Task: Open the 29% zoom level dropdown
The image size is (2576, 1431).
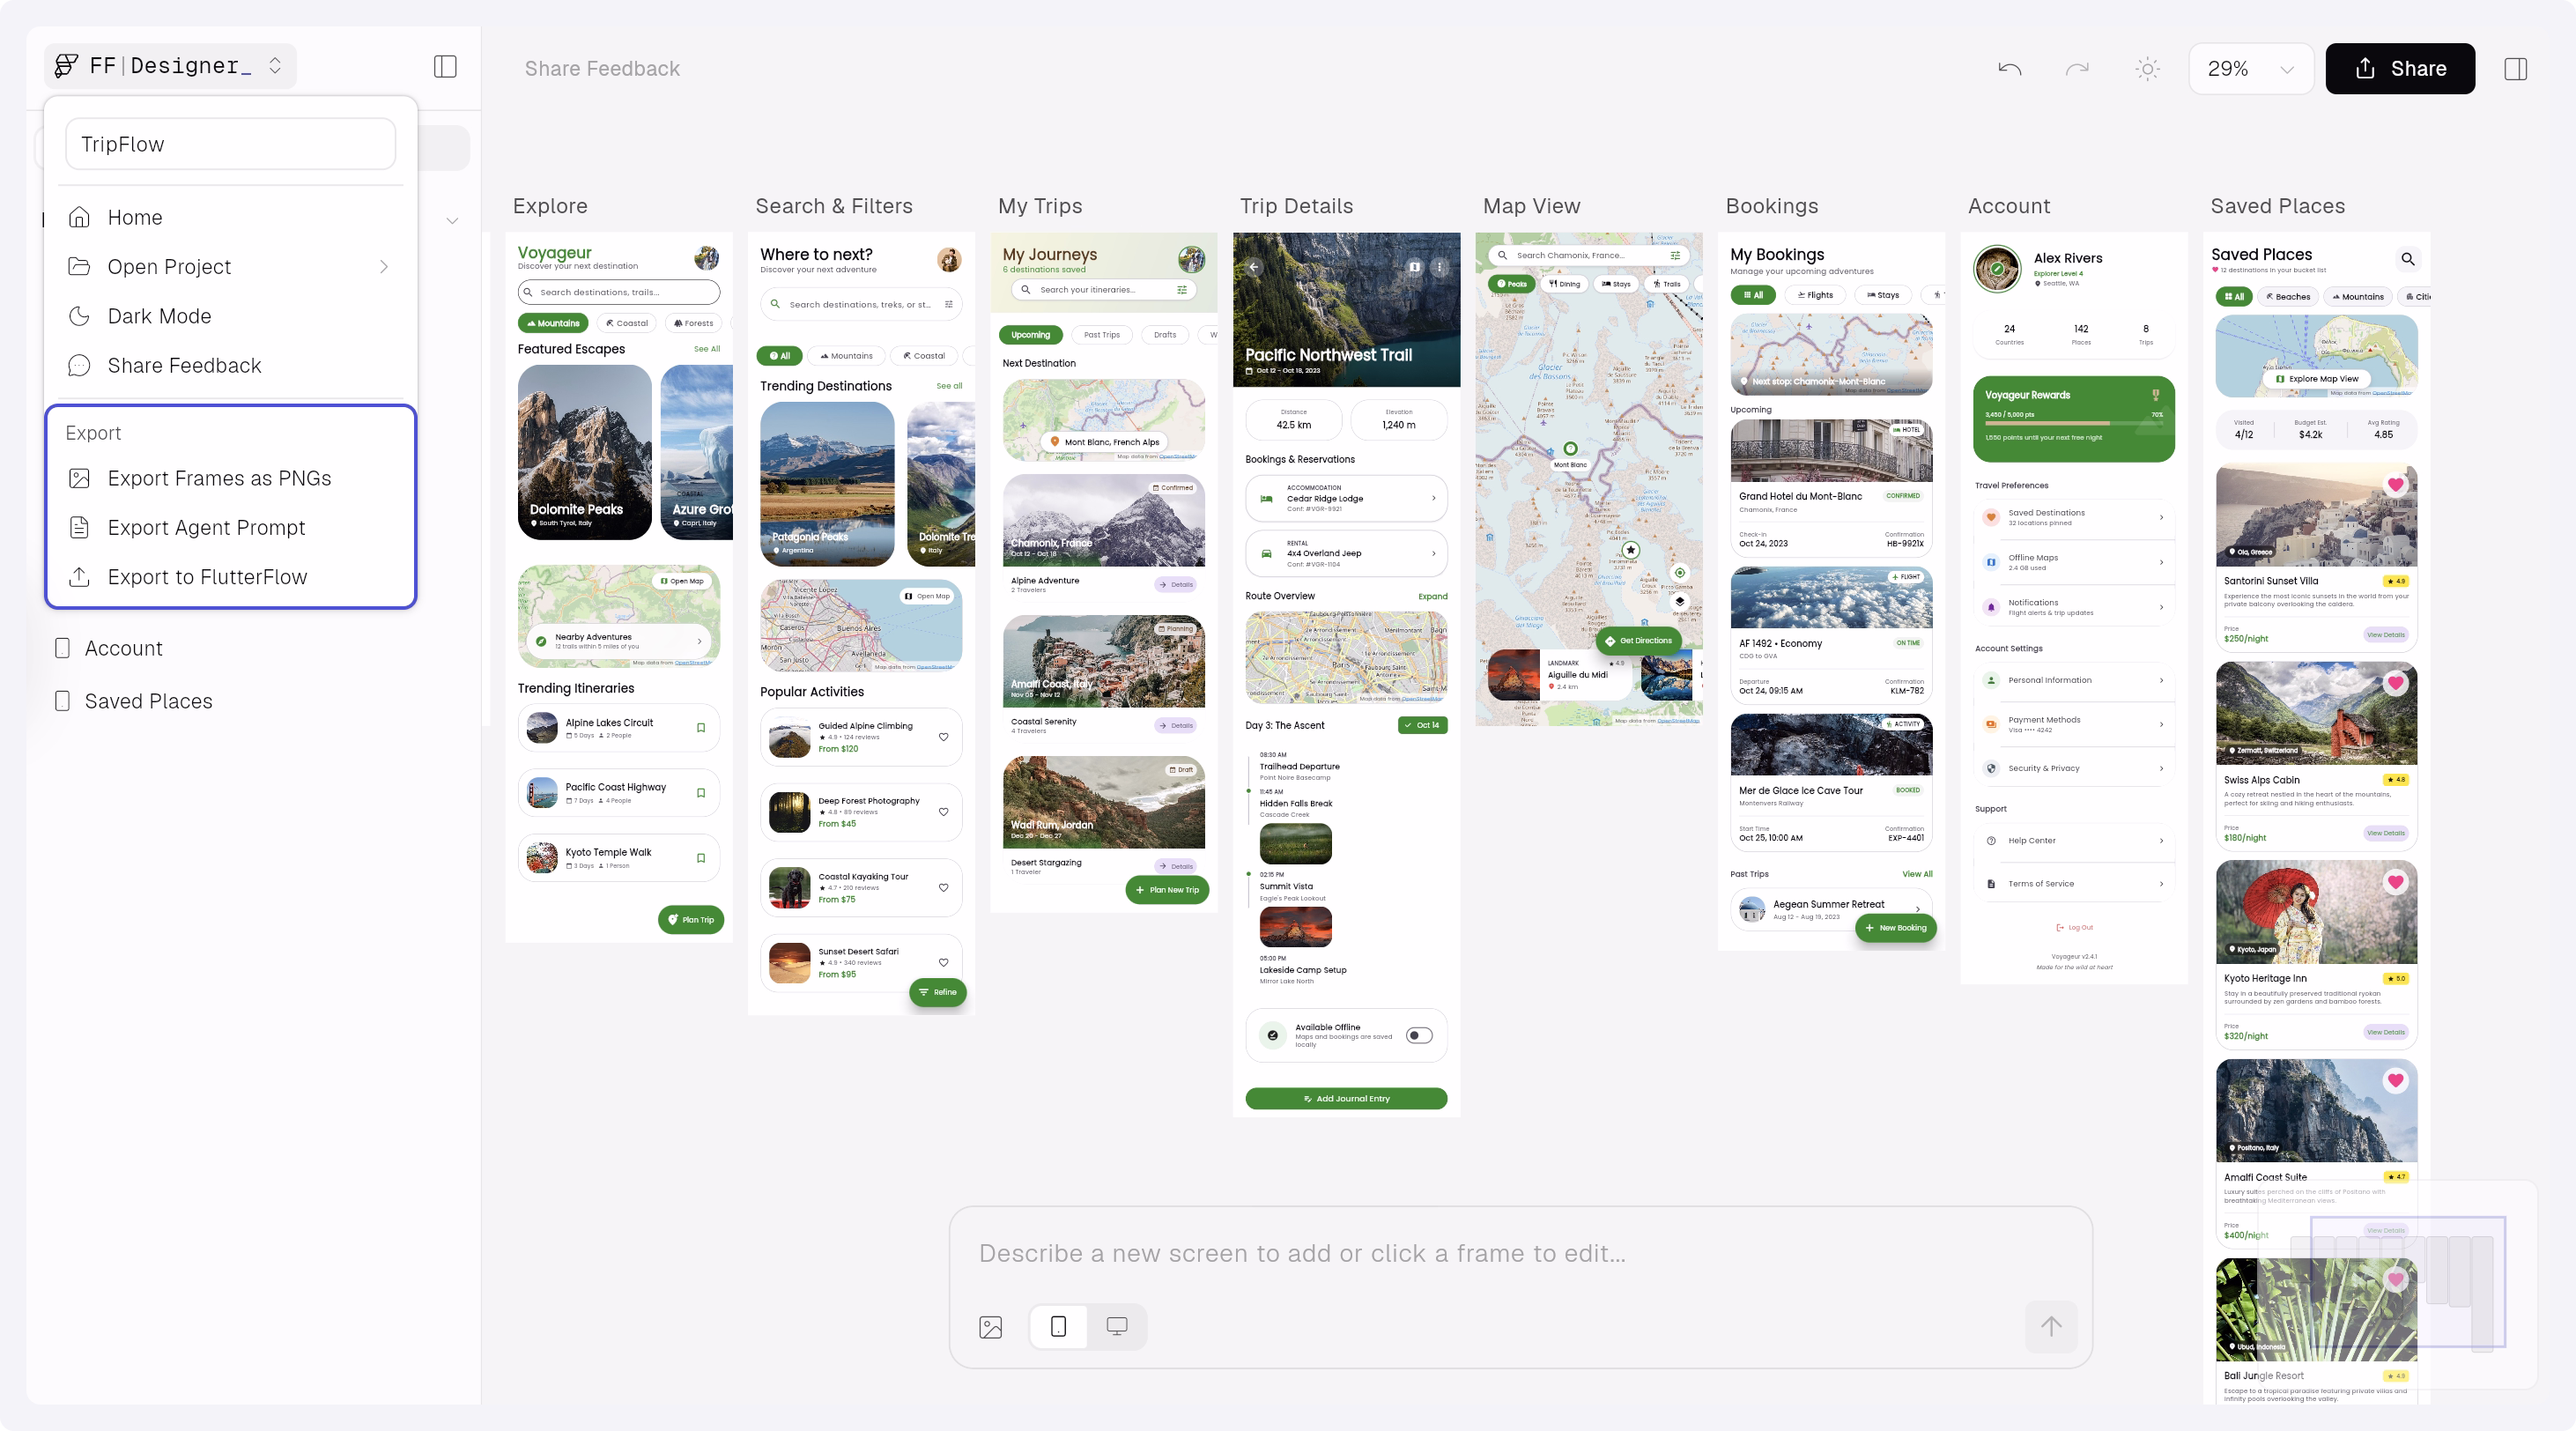Action: (2250, 69)
